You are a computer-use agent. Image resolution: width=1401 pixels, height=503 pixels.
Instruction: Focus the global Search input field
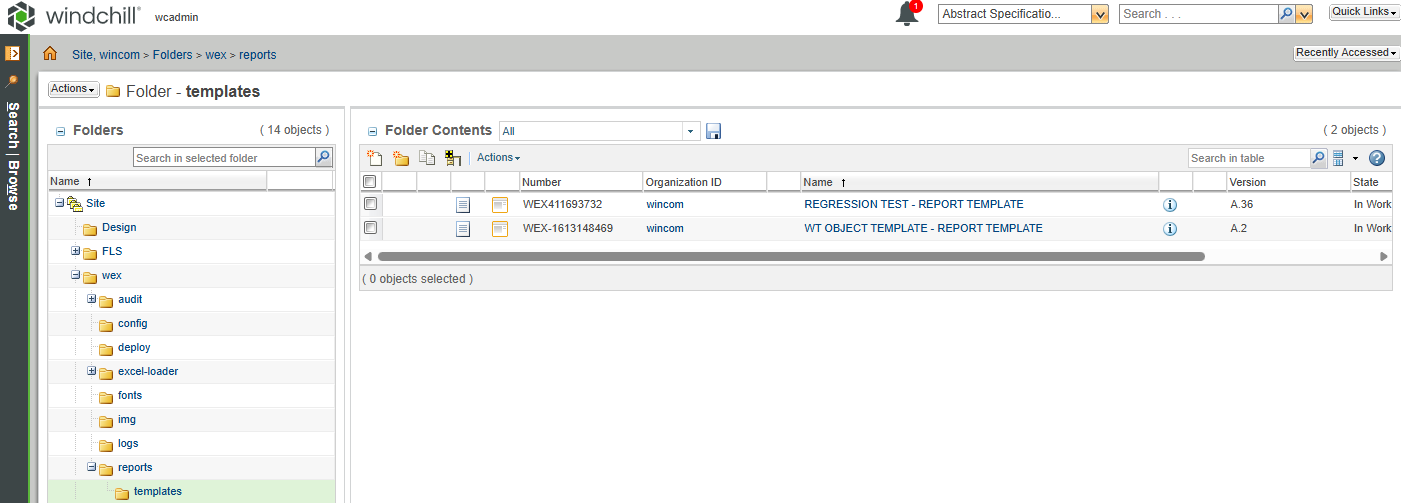(x=1199, y=14)
